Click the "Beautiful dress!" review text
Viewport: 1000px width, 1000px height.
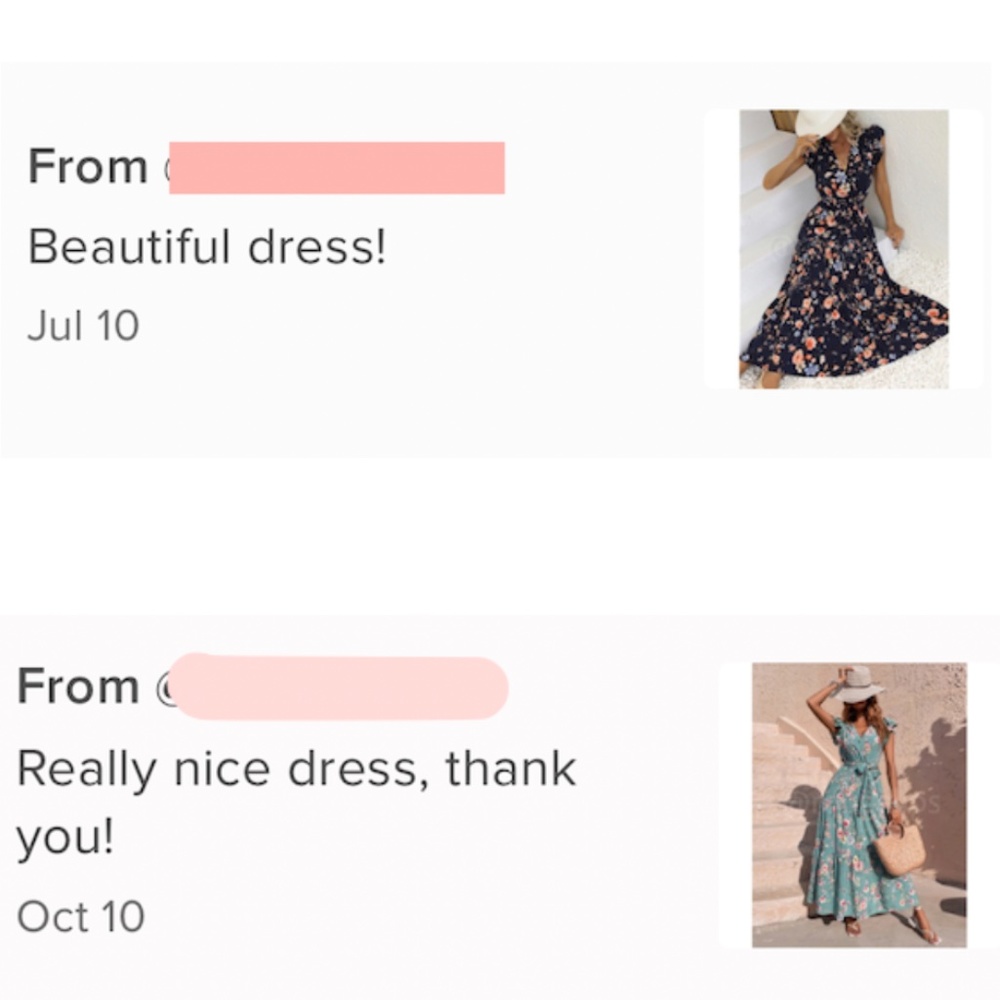(x=207, y=247)
